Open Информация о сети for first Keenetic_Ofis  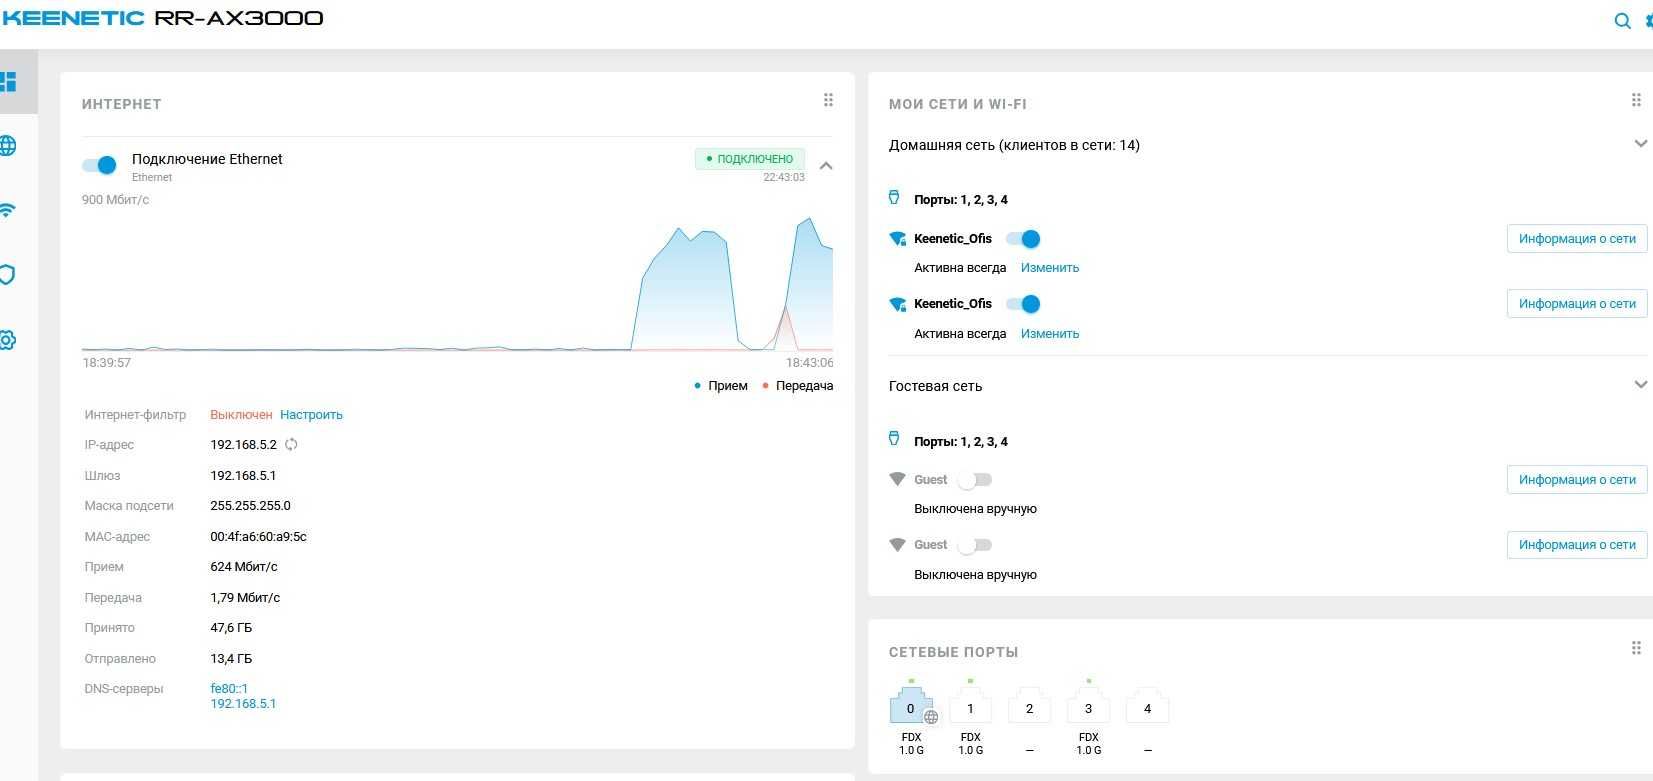(1577, 239)
